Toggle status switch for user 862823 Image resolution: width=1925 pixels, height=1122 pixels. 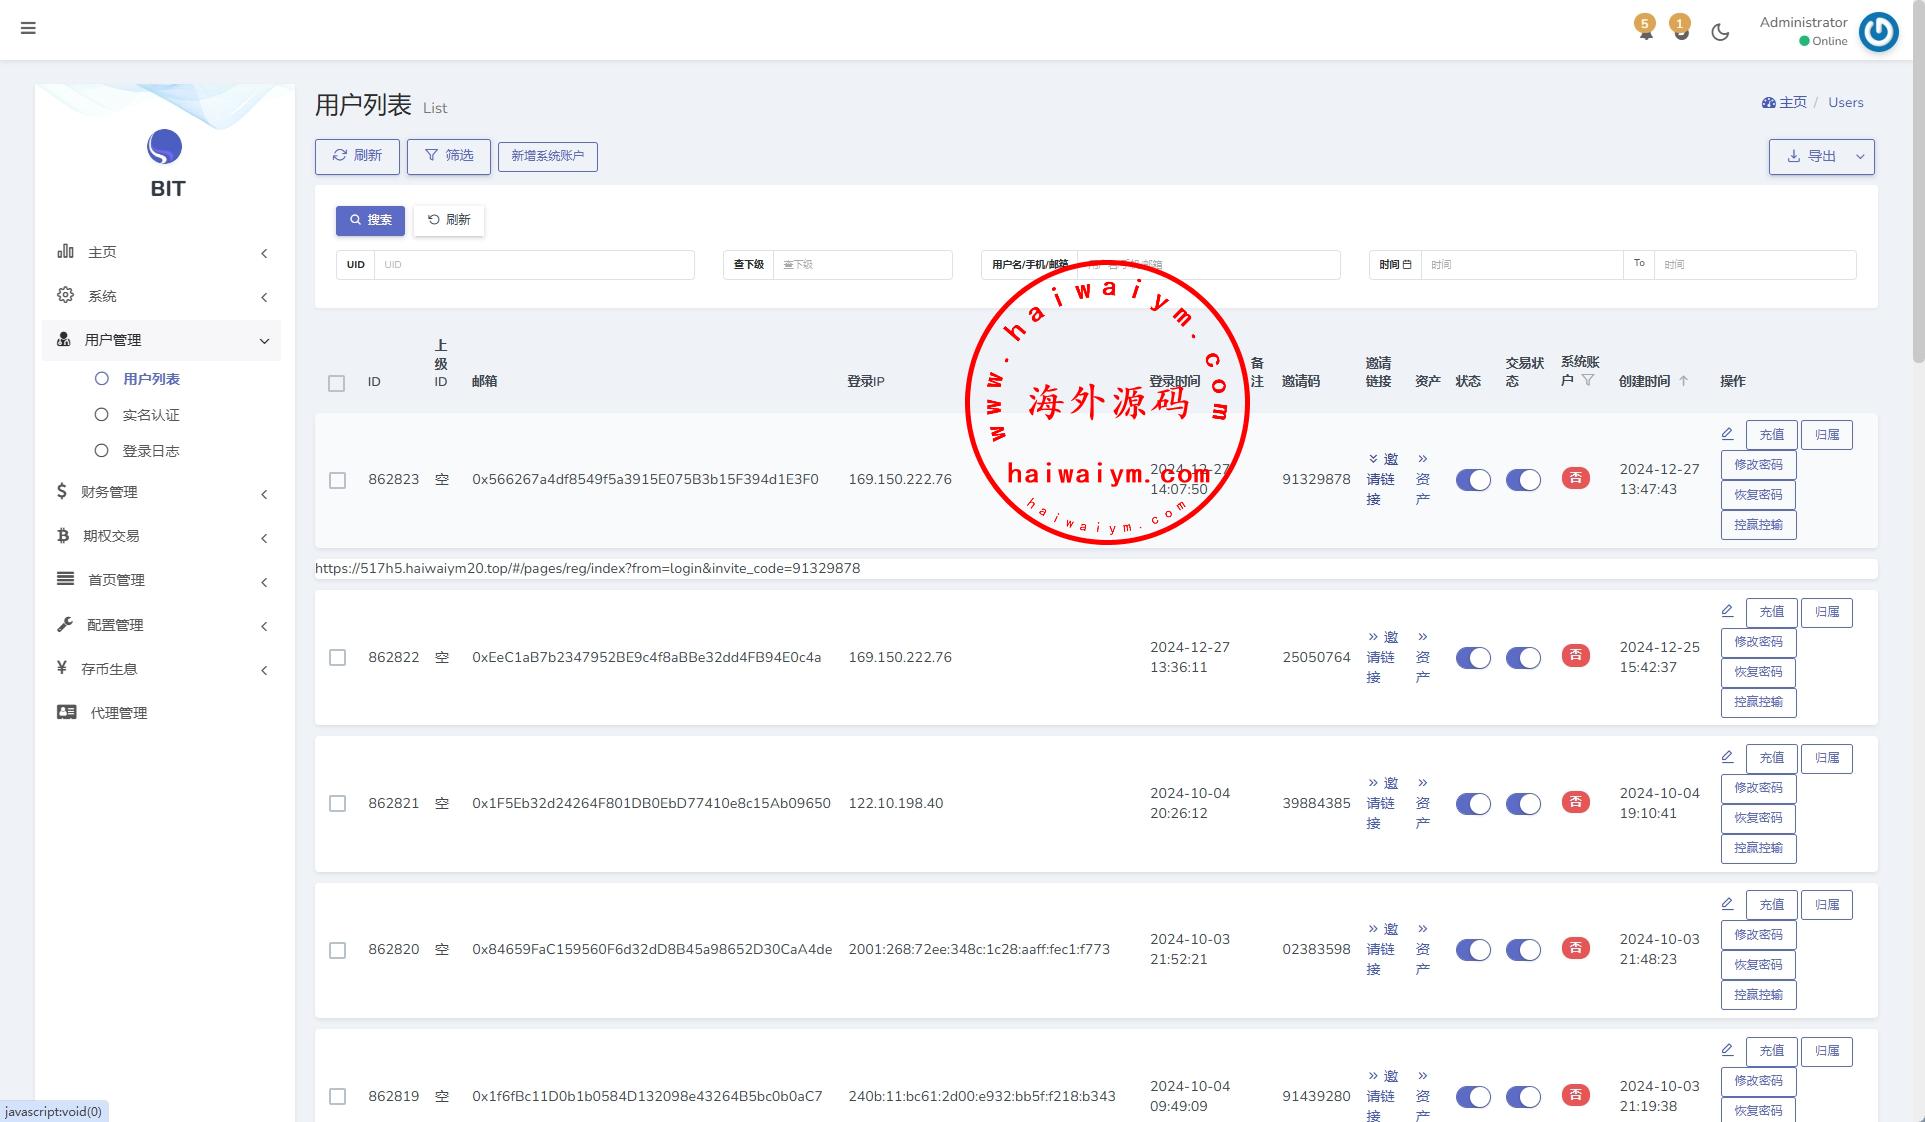(1473, 480)
